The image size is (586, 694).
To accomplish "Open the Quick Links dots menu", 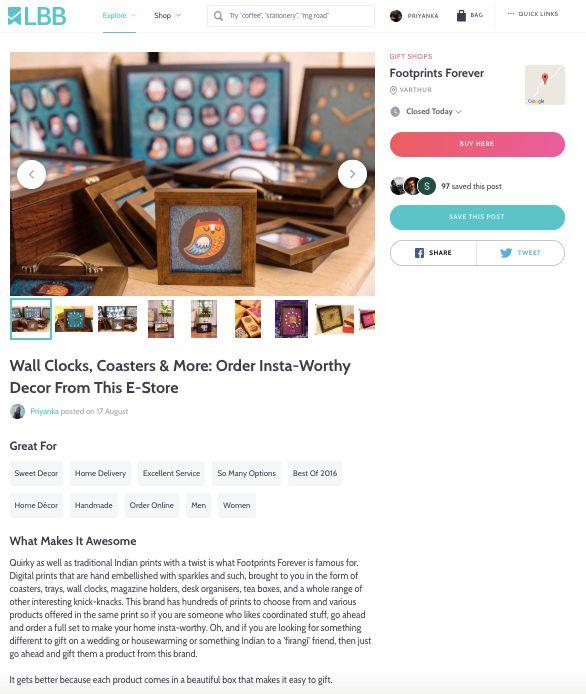I will pyautogui.click(x=511, y=14).
